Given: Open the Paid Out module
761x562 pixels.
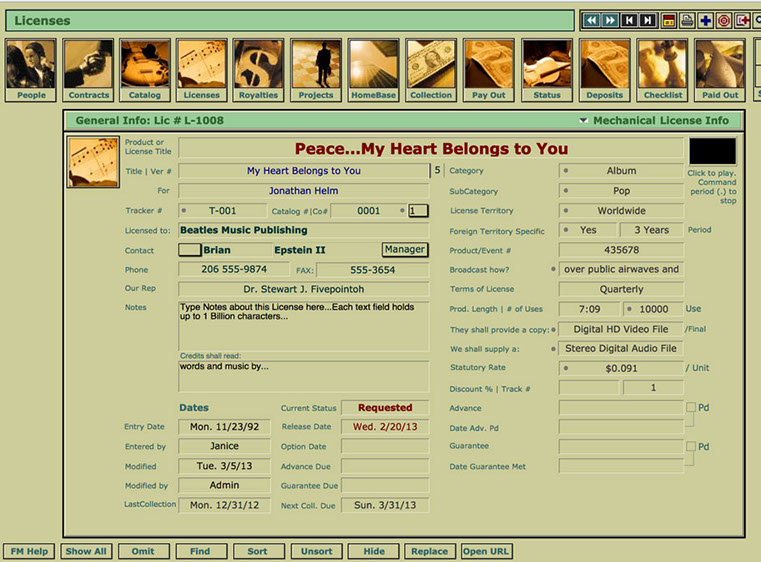Looking at the screenshot, I should coord(720,70).
